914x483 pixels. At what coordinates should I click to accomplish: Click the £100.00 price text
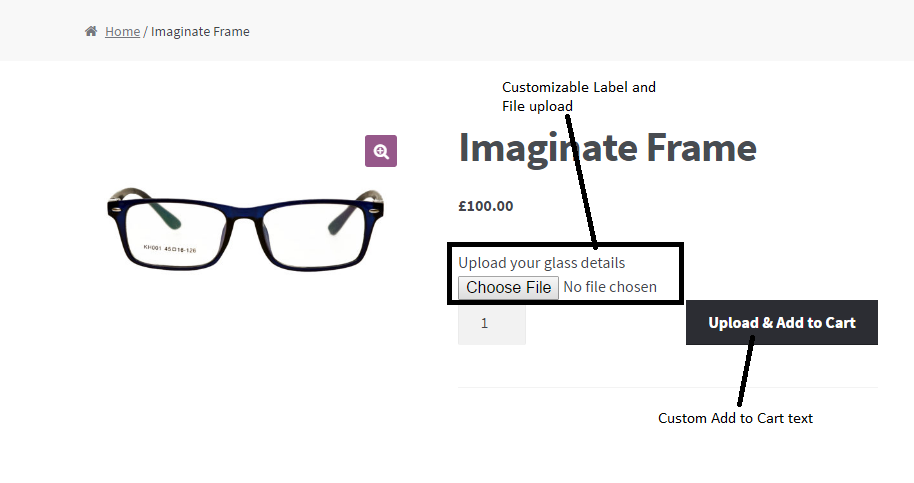tap(486, 206)
